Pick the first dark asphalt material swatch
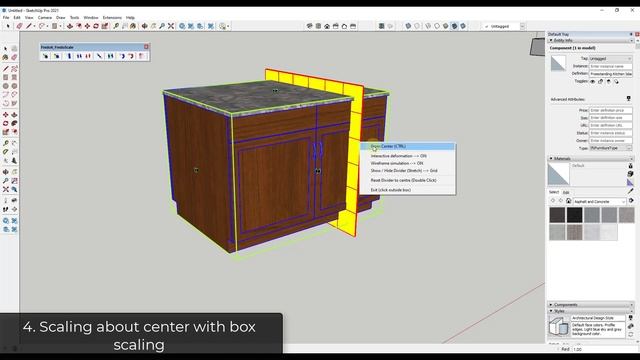640x360 pixels. (x=557, y=215)
